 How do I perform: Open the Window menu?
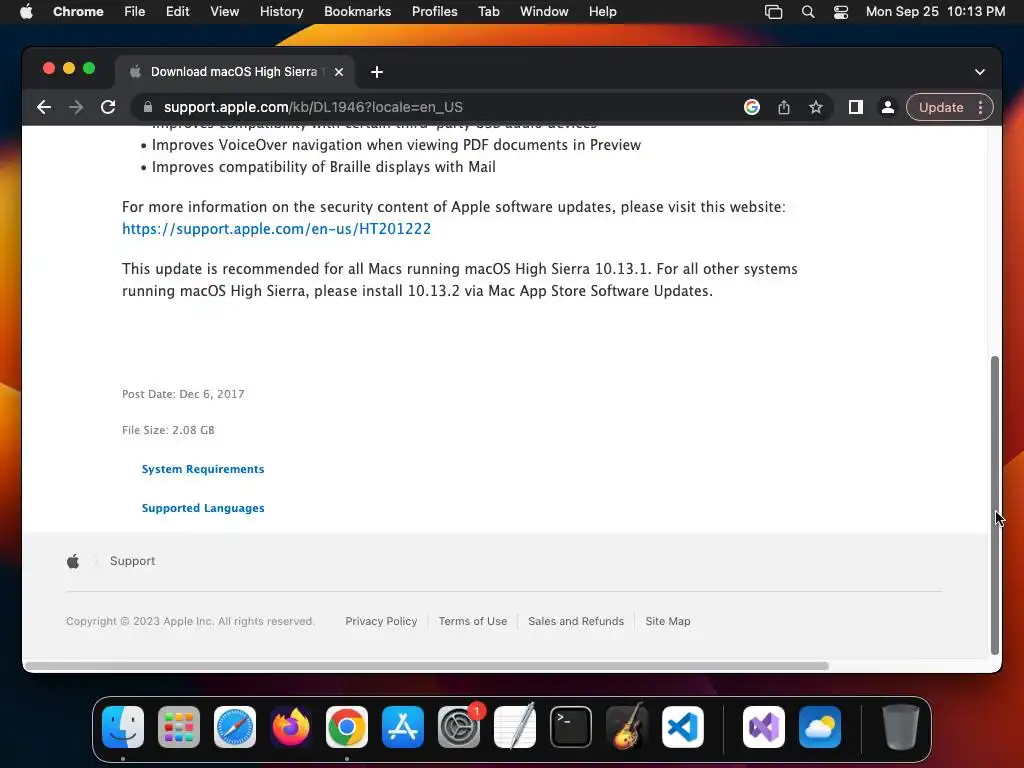point(544,12)
